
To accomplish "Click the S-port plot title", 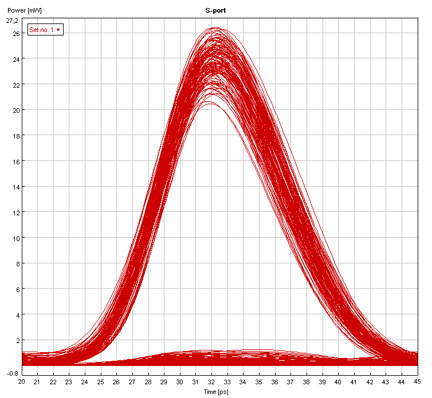I will point(215,11).
